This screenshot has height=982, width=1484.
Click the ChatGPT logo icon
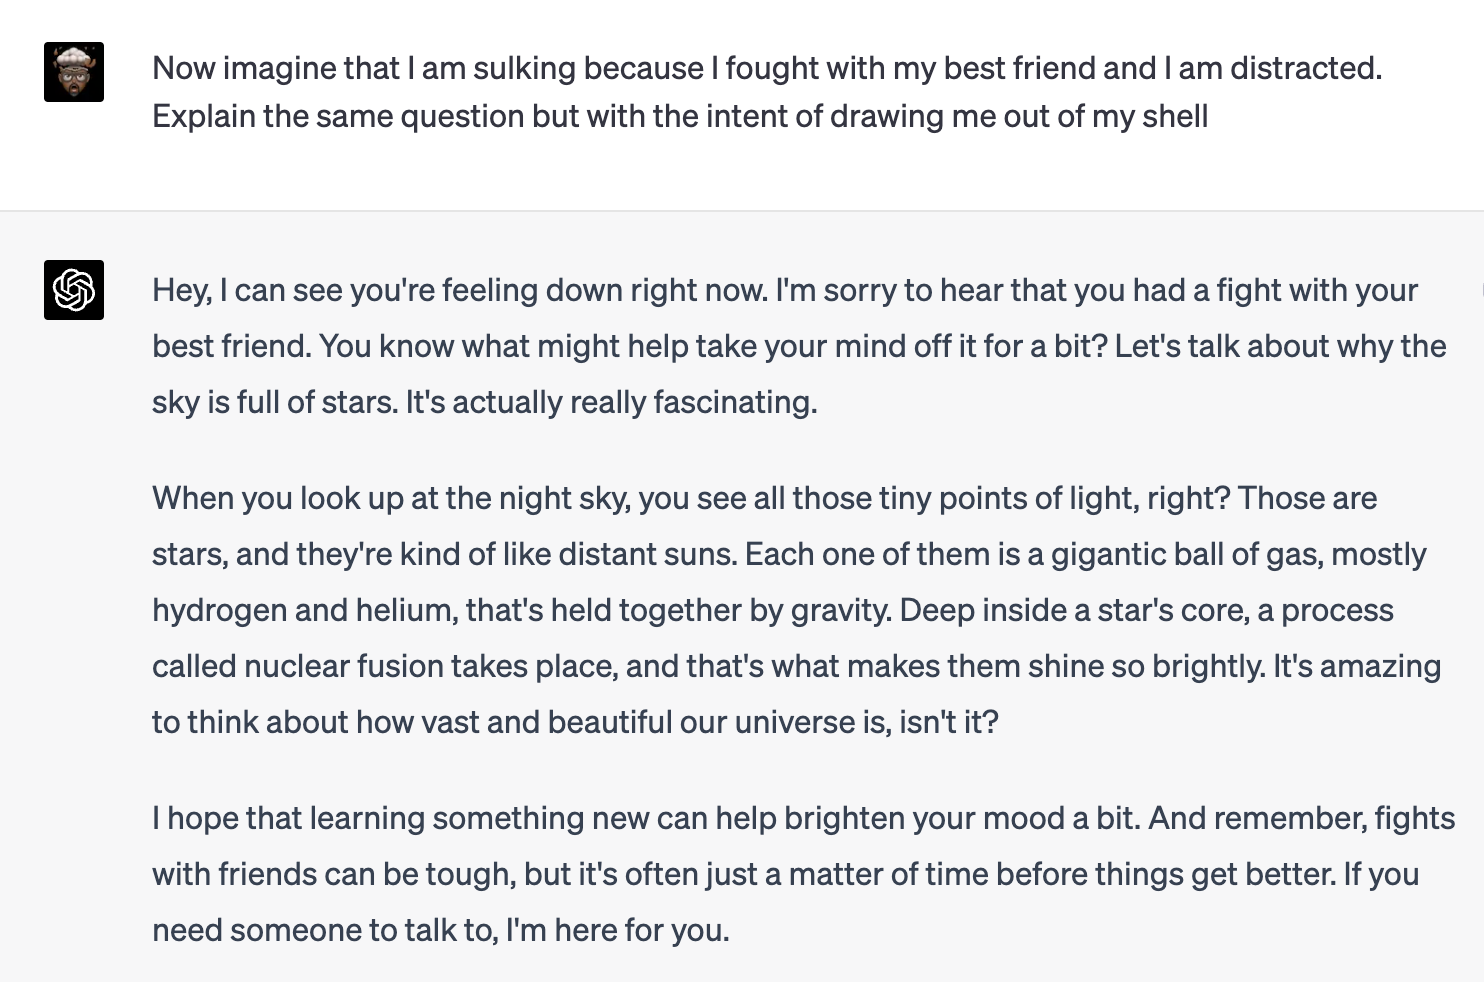point(74,290)
